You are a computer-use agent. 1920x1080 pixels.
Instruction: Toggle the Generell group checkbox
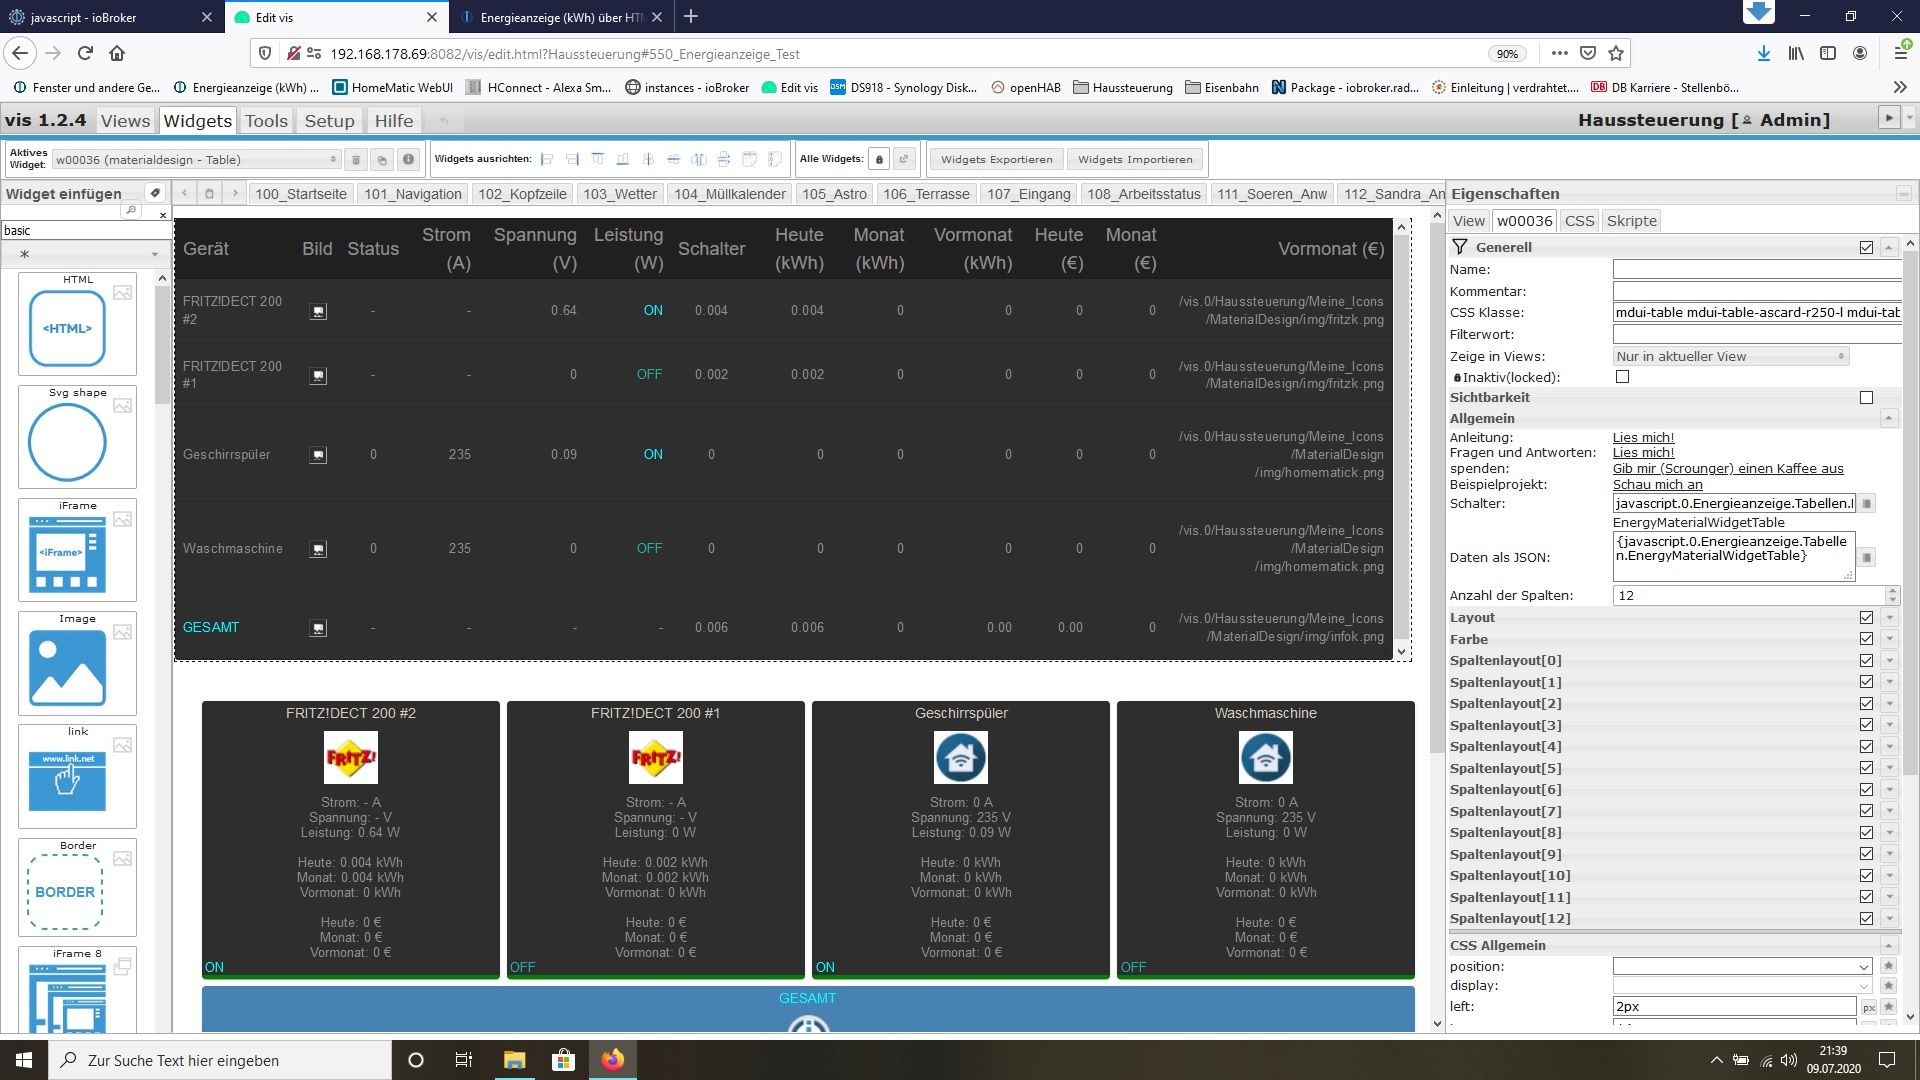[x=1866, y=247]
